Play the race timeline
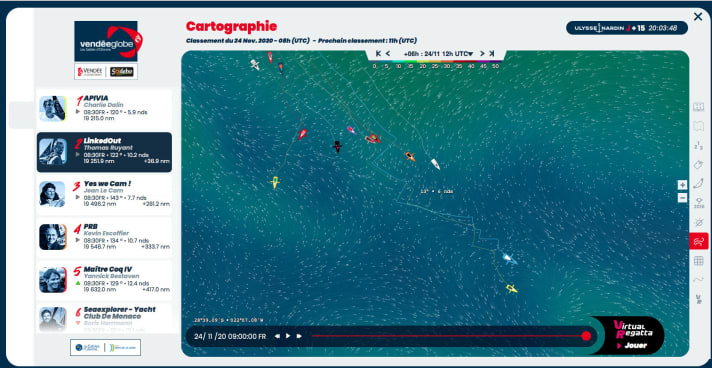 pyautogui.click(x=288, y=336)
